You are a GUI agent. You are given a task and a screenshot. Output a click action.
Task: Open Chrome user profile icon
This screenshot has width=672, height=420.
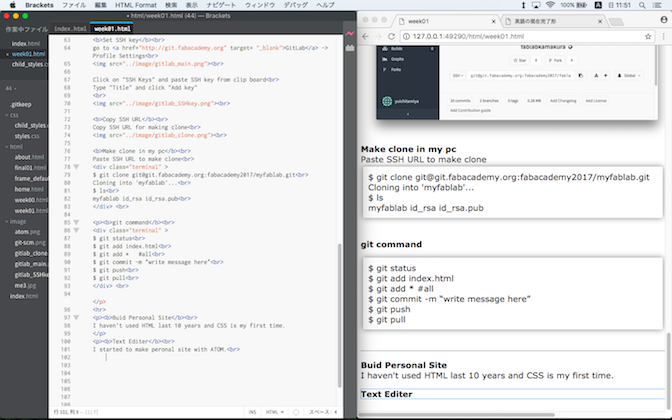[664, 20]
